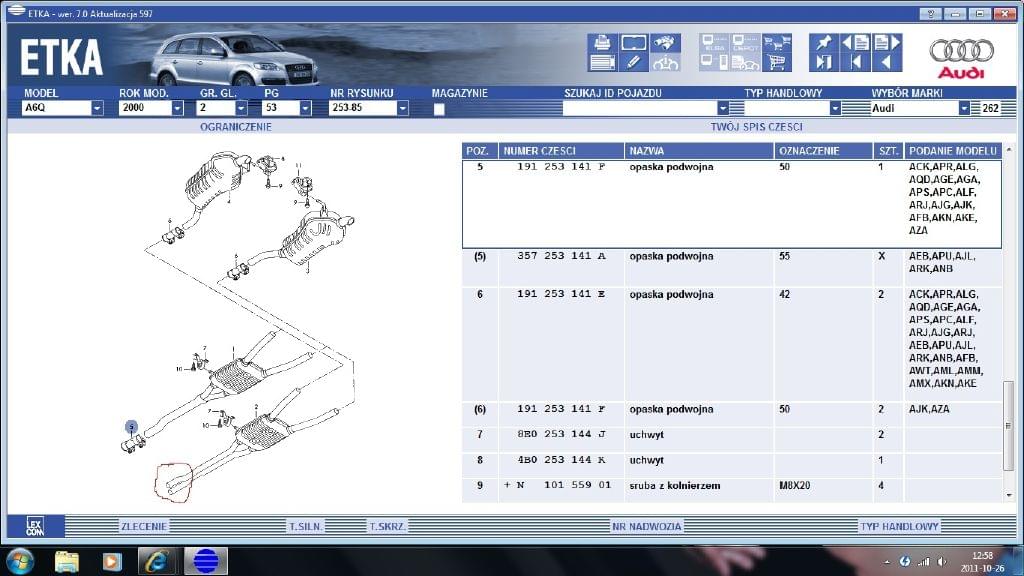
Task: Click the binoculars search icon
Action: (662, 43)
